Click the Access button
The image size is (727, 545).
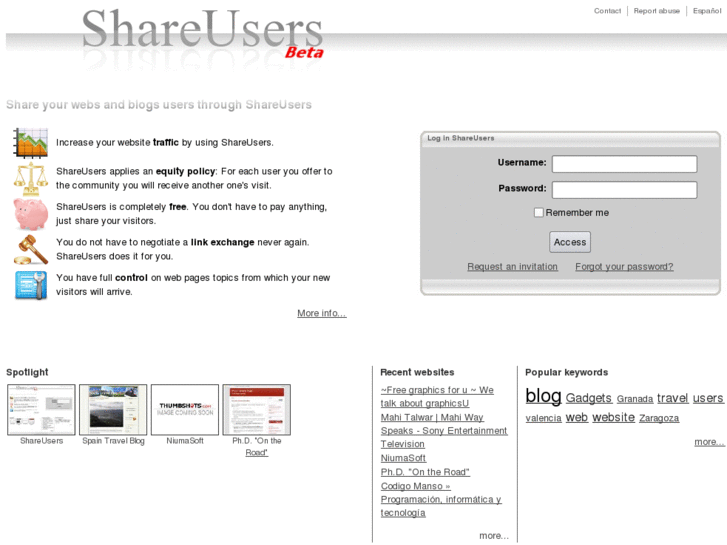coord(570,242)
